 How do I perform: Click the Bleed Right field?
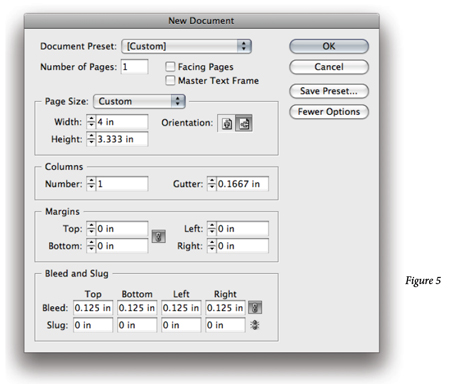225,308
